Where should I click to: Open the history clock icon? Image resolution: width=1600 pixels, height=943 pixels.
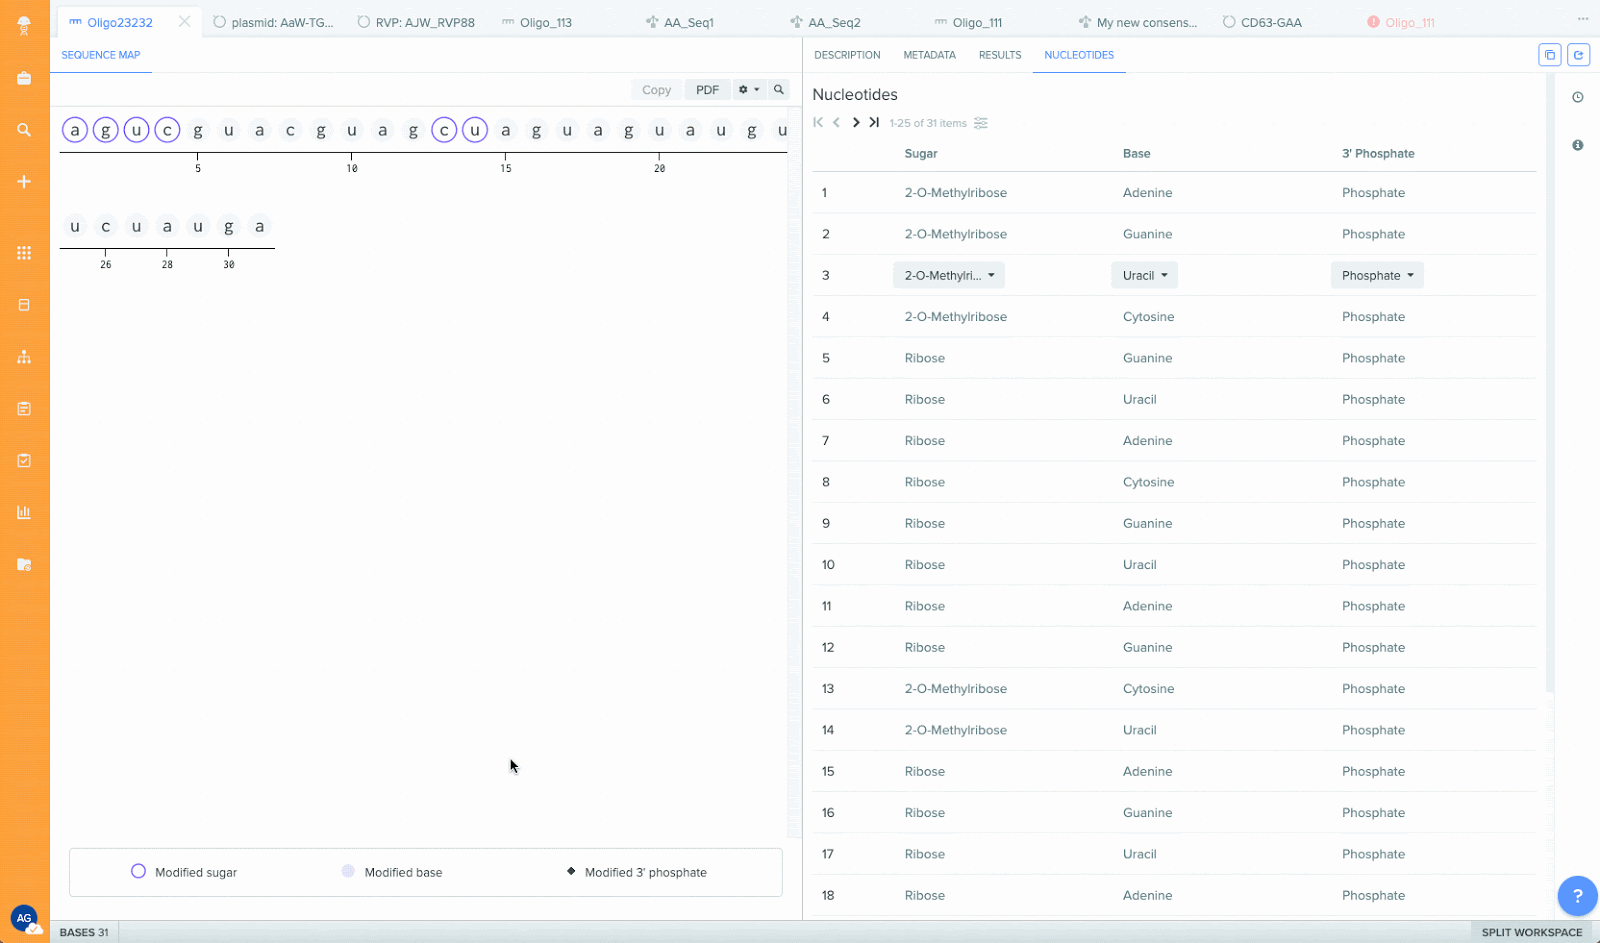click(x=1578, y=97)
